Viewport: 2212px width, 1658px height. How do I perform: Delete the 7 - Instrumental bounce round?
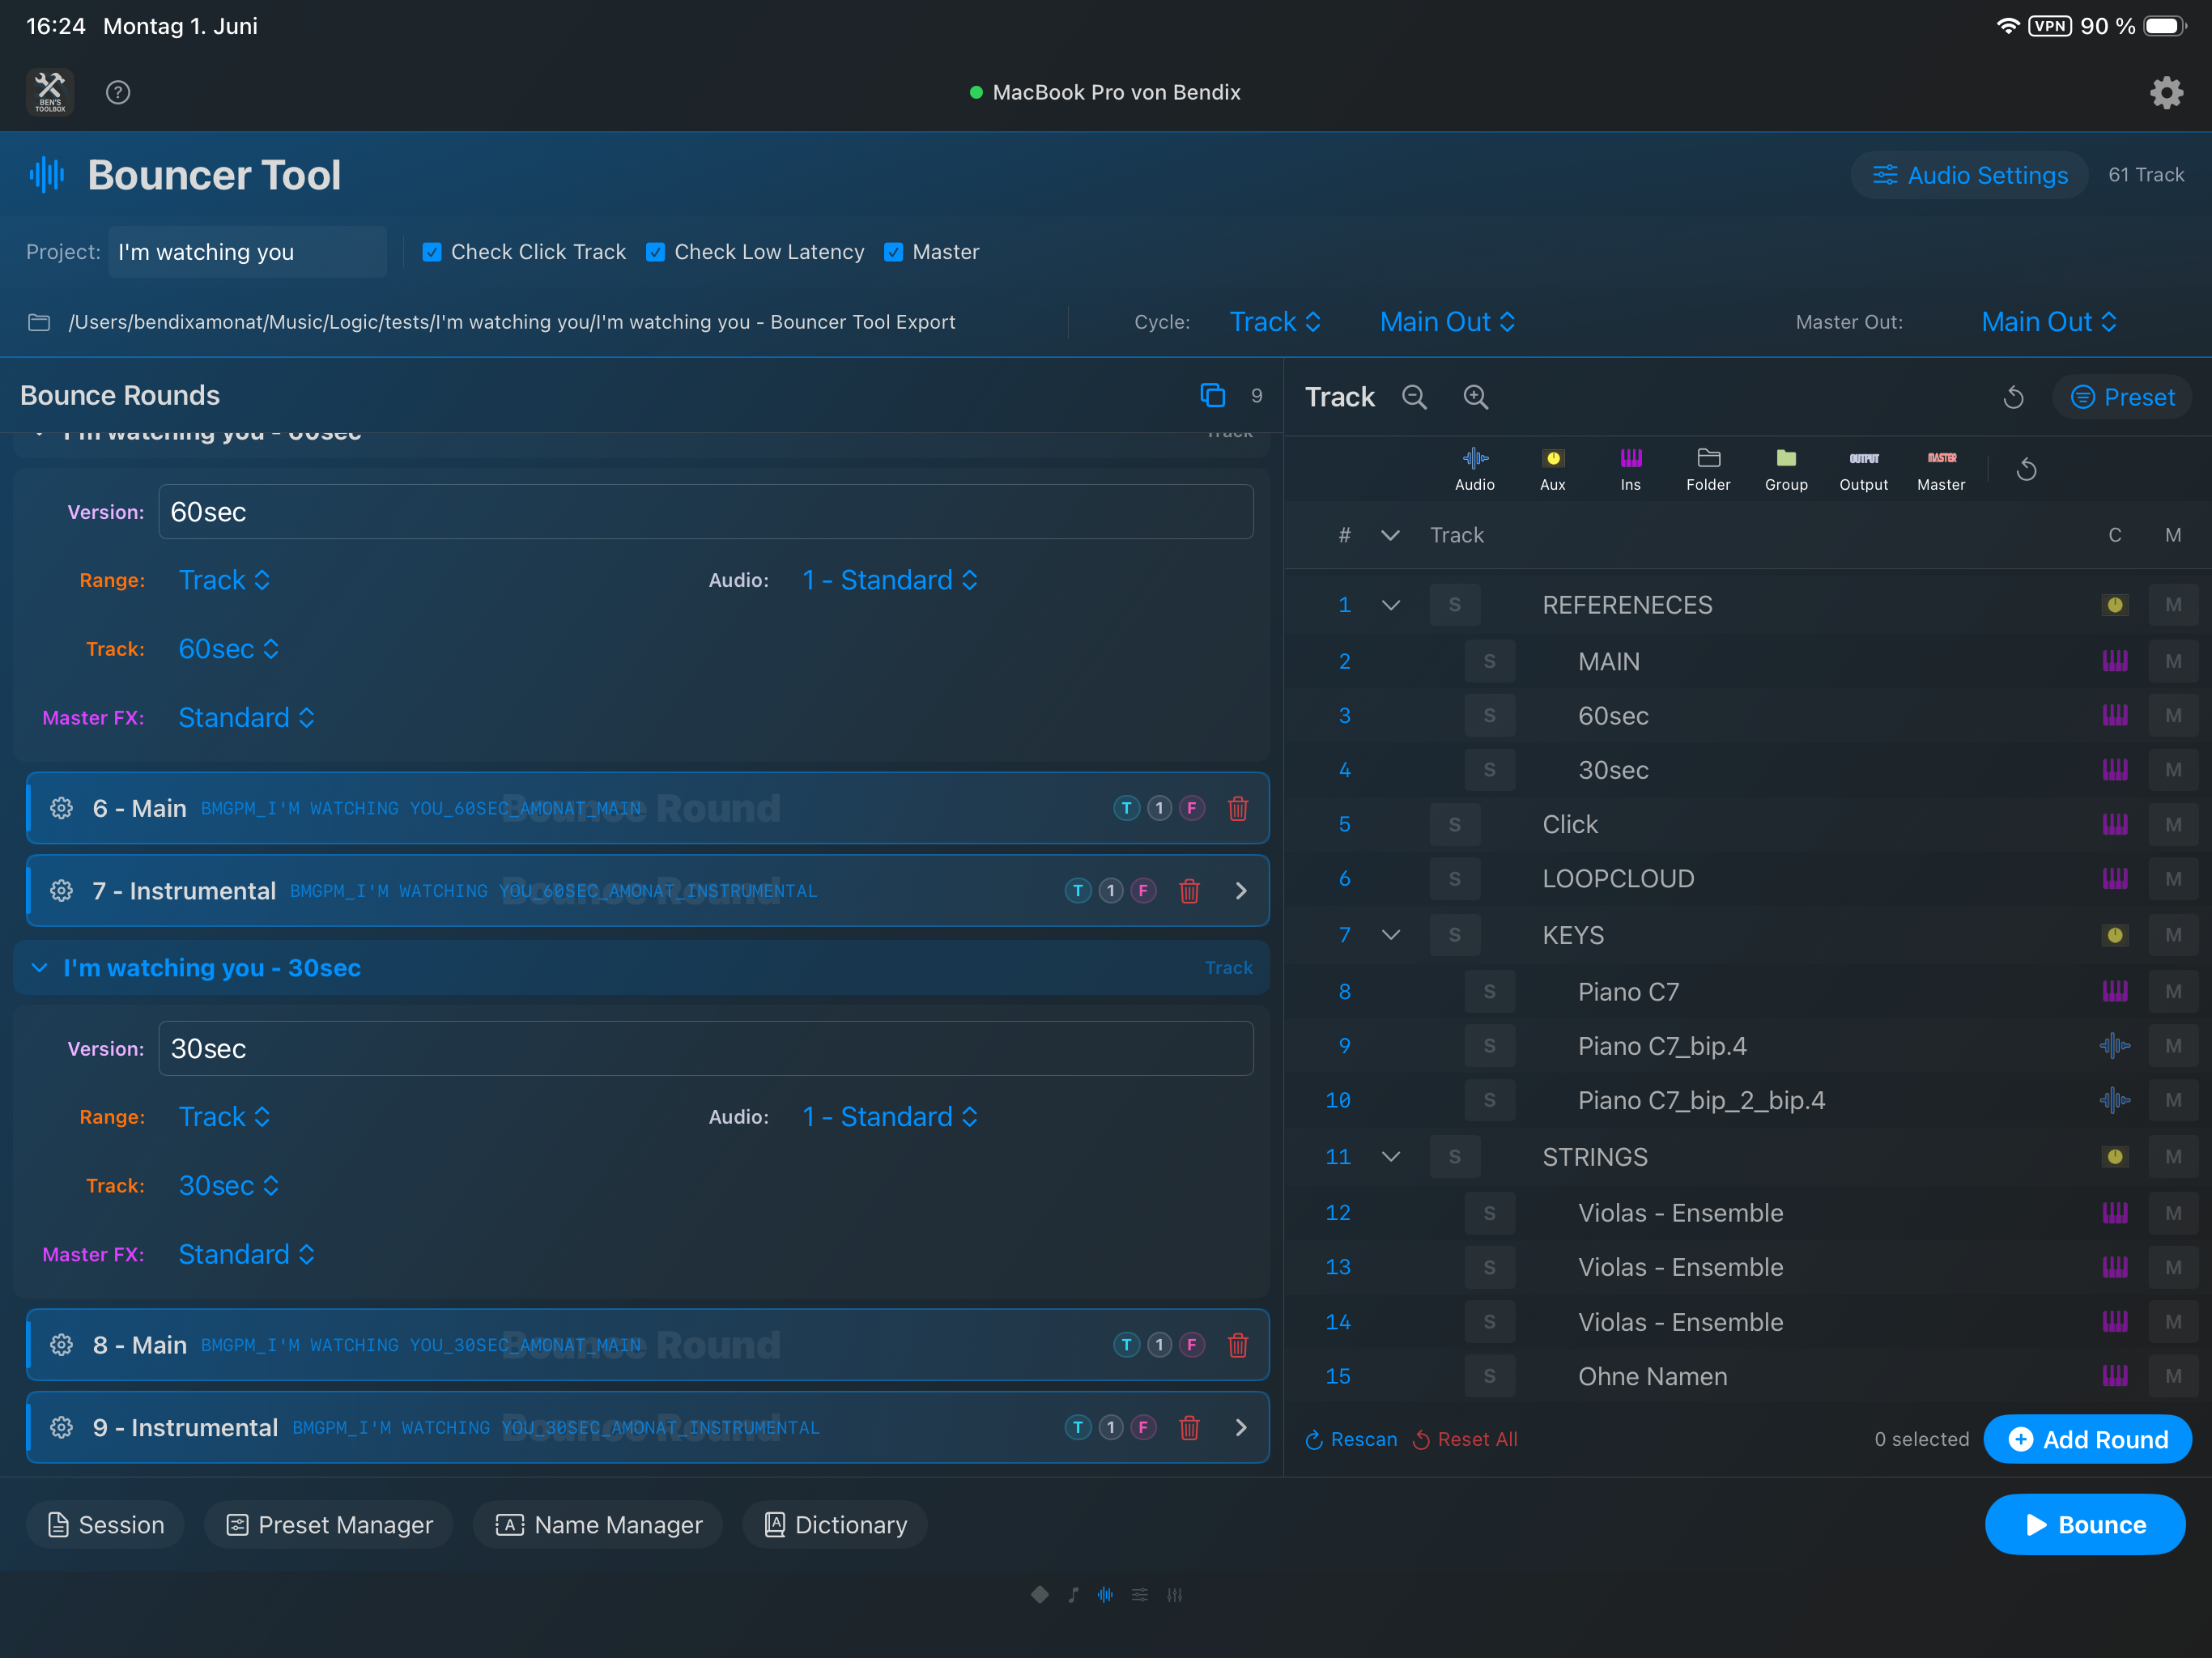[x=1189, y=891]
